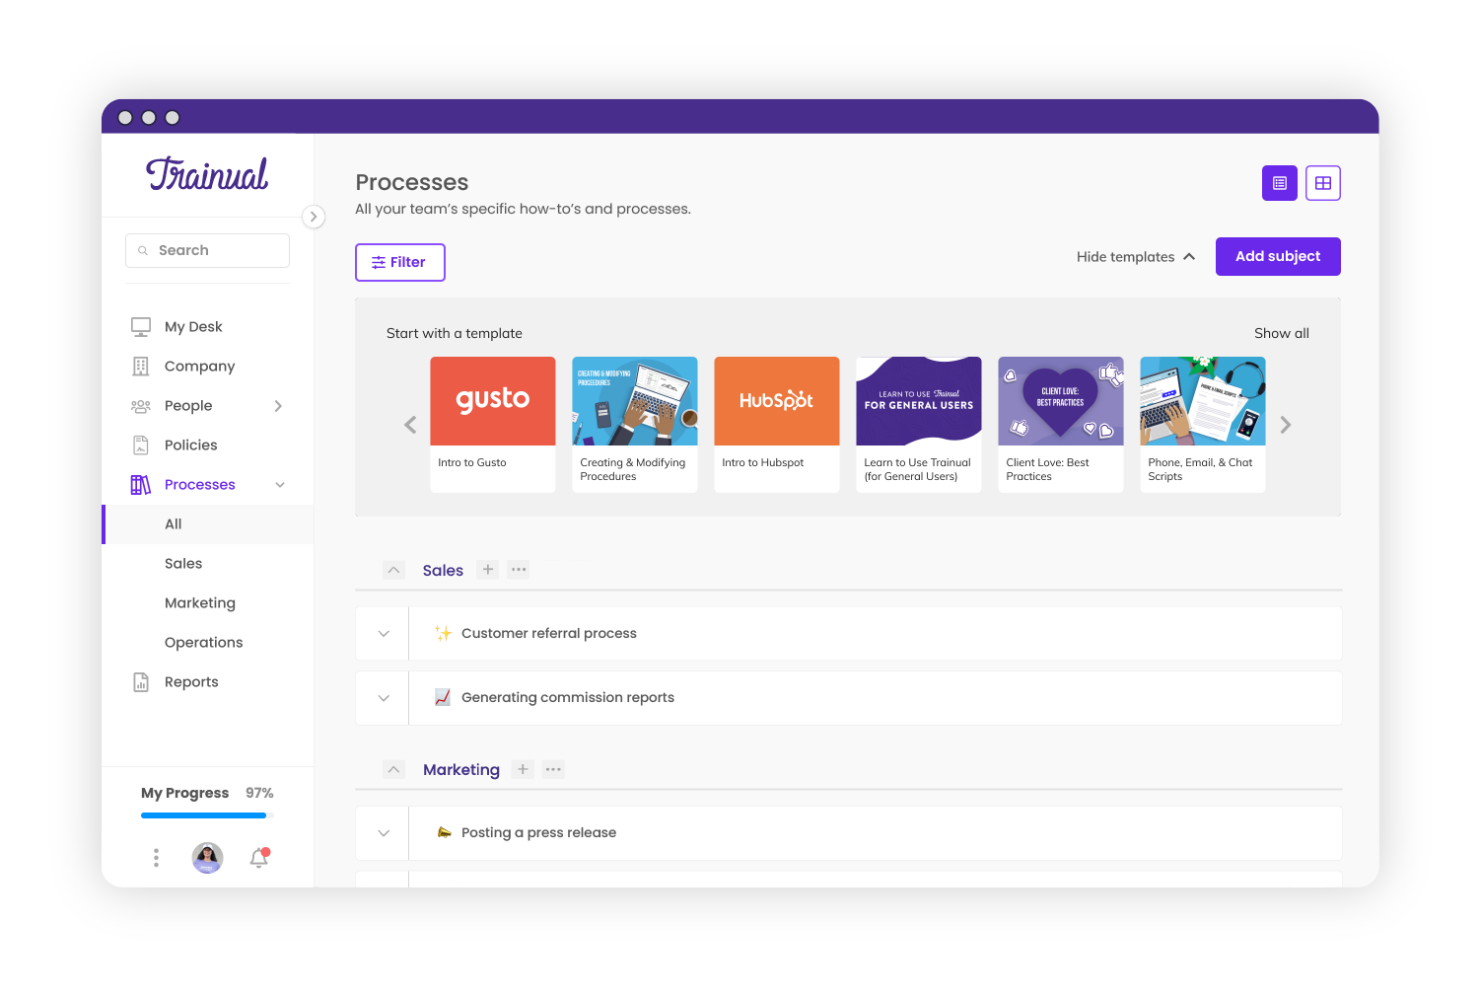This screenshot has width=1480, height=987.
Task: Open Policies via its sidebar icon
Action: click(x=141, y=444)
